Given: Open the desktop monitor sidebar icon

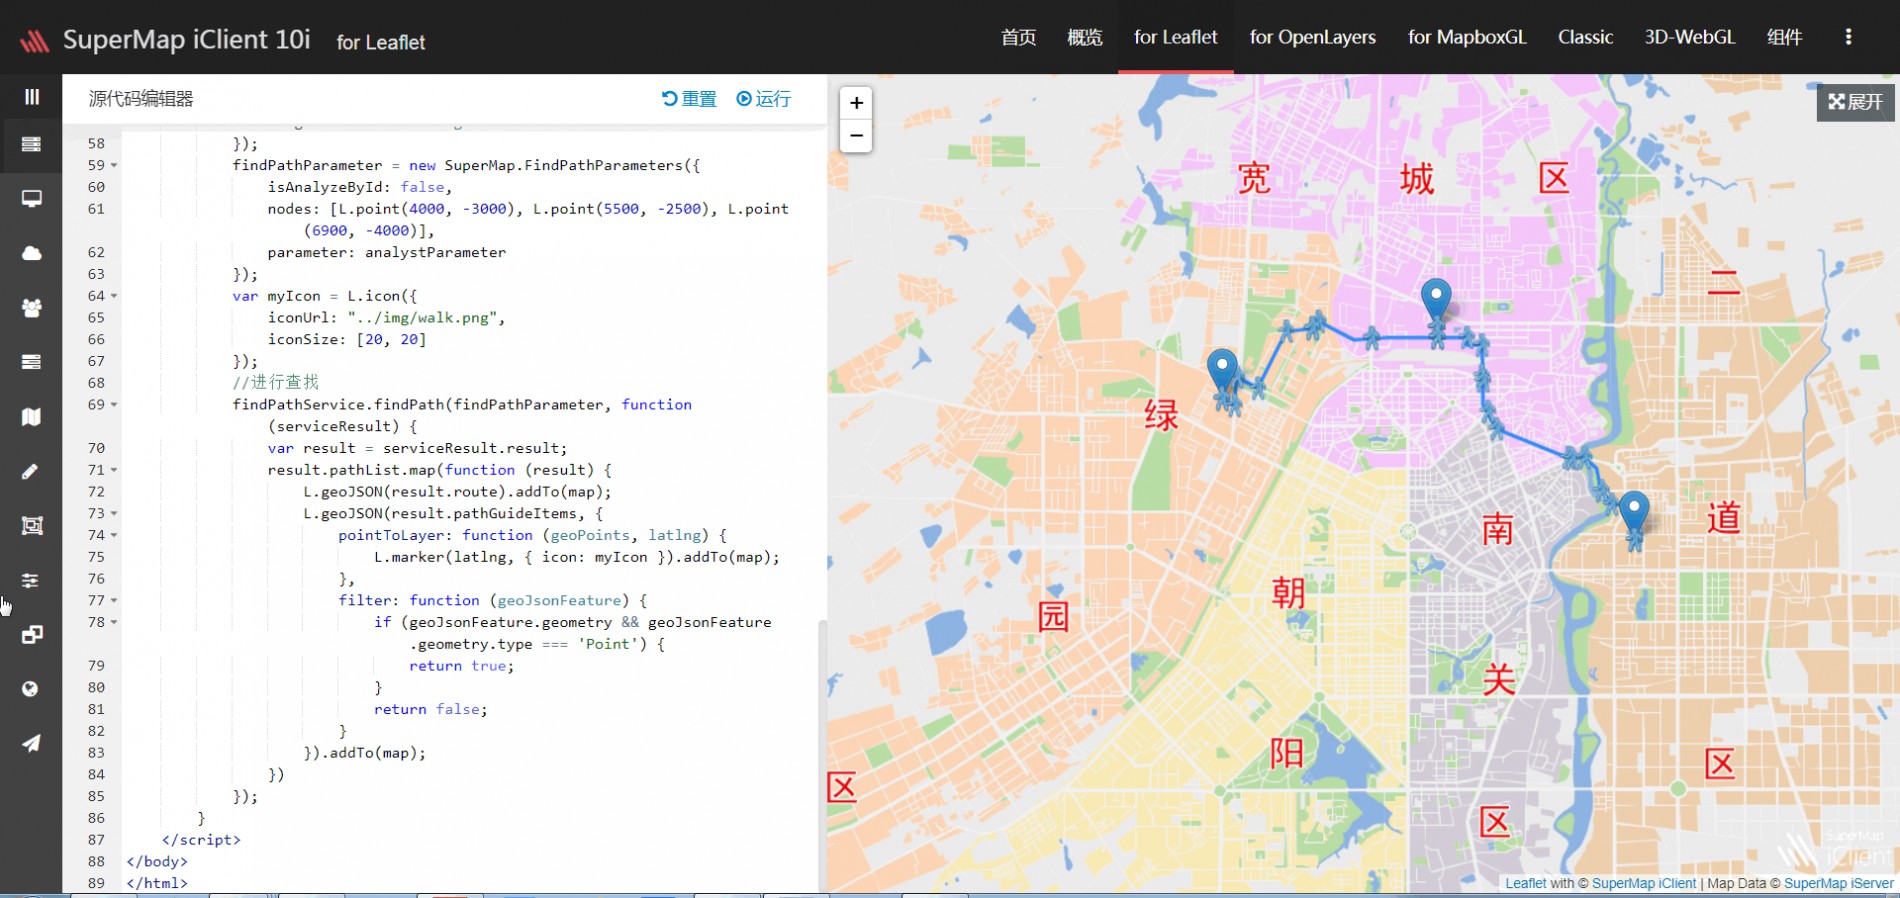Looking at the screenshot, I should (31, 198).
